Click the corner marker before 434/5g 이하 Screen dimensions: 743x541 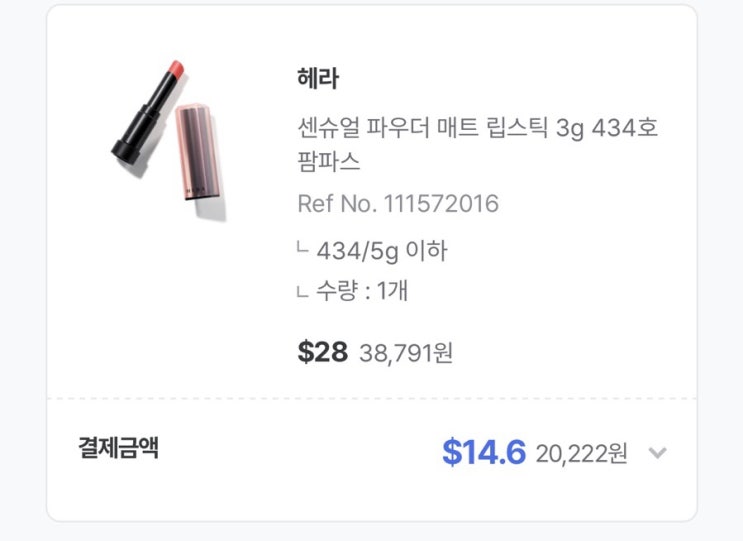coord(302,251)
